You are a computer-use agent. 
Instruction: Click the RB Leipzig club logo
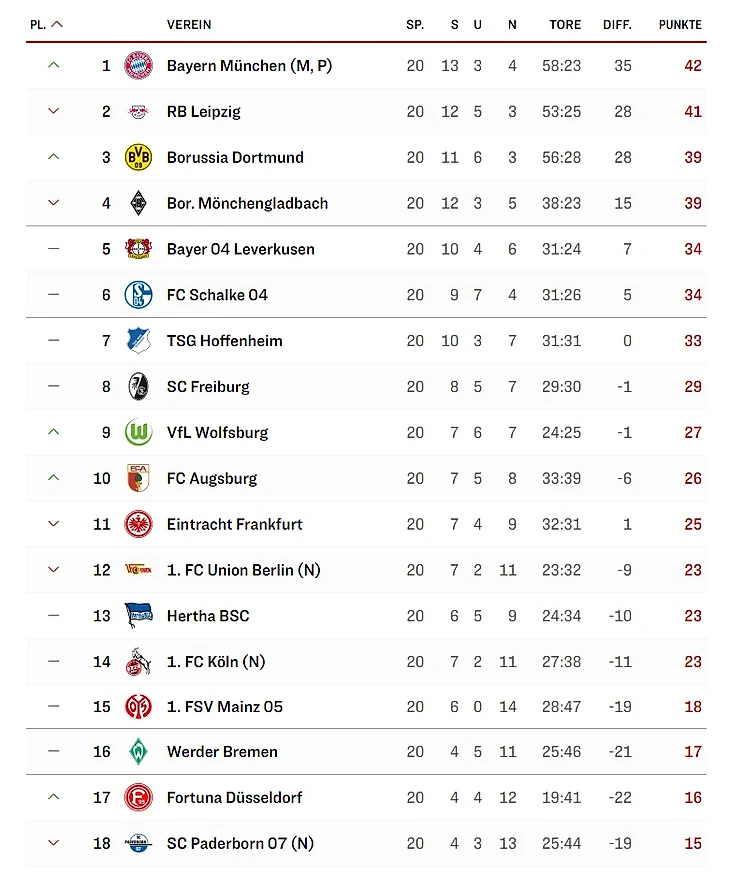coord(138,112)
